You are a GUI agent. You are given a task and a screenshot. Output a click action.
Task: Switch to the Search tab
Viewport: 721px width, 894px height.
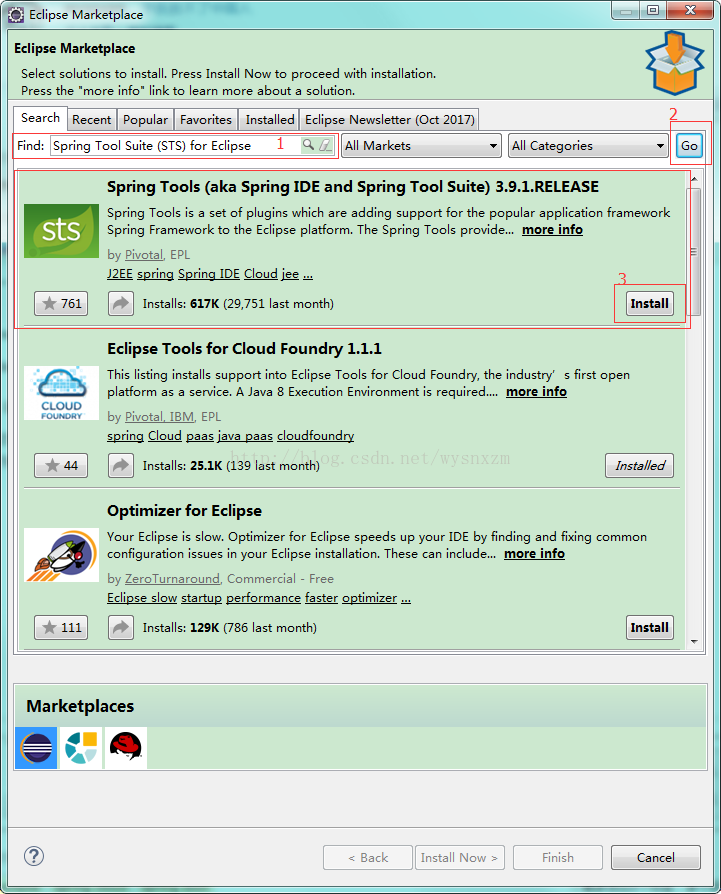40,118
